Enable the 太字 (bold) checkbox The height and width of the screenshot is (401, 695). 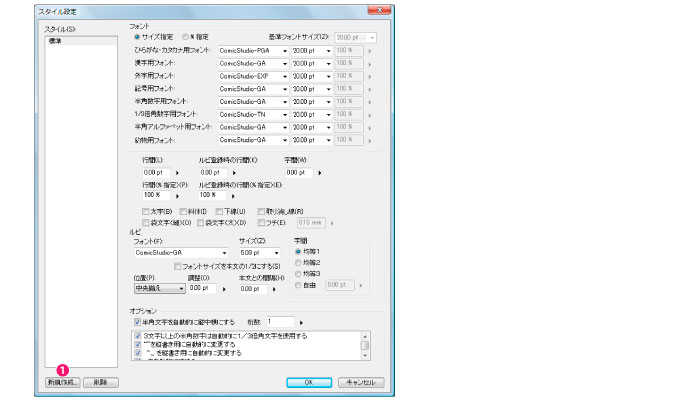[145, 212]
